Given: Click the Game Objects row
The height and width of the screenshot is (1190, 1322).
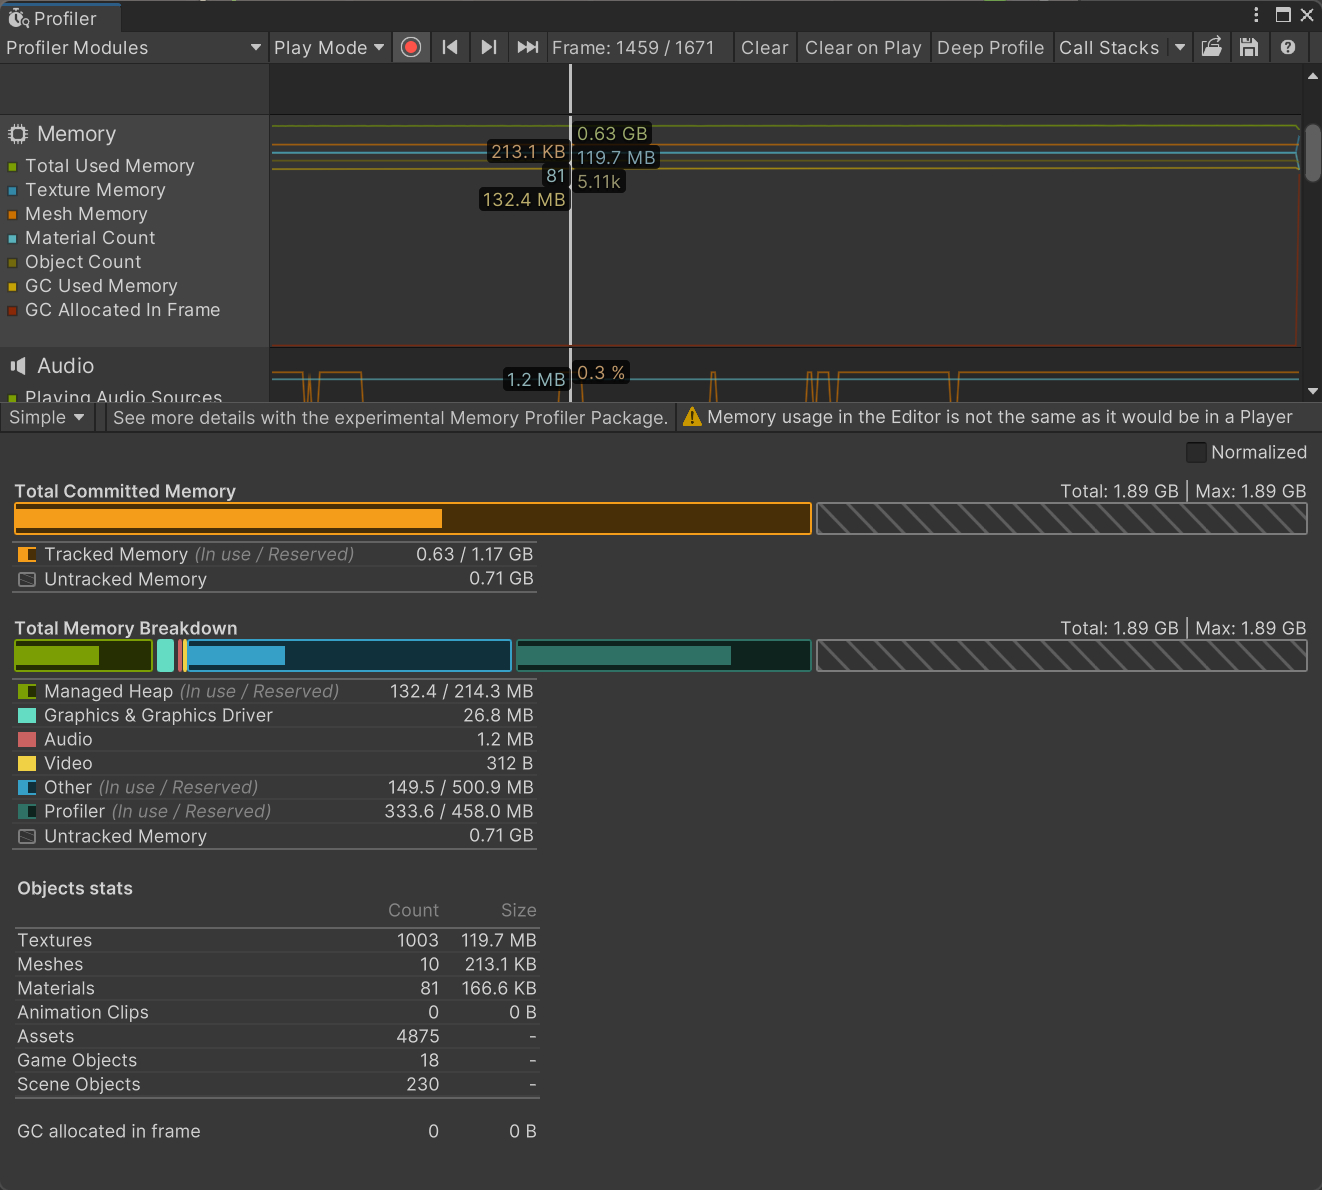Looking at the screenshot, I should point(277,1060).
